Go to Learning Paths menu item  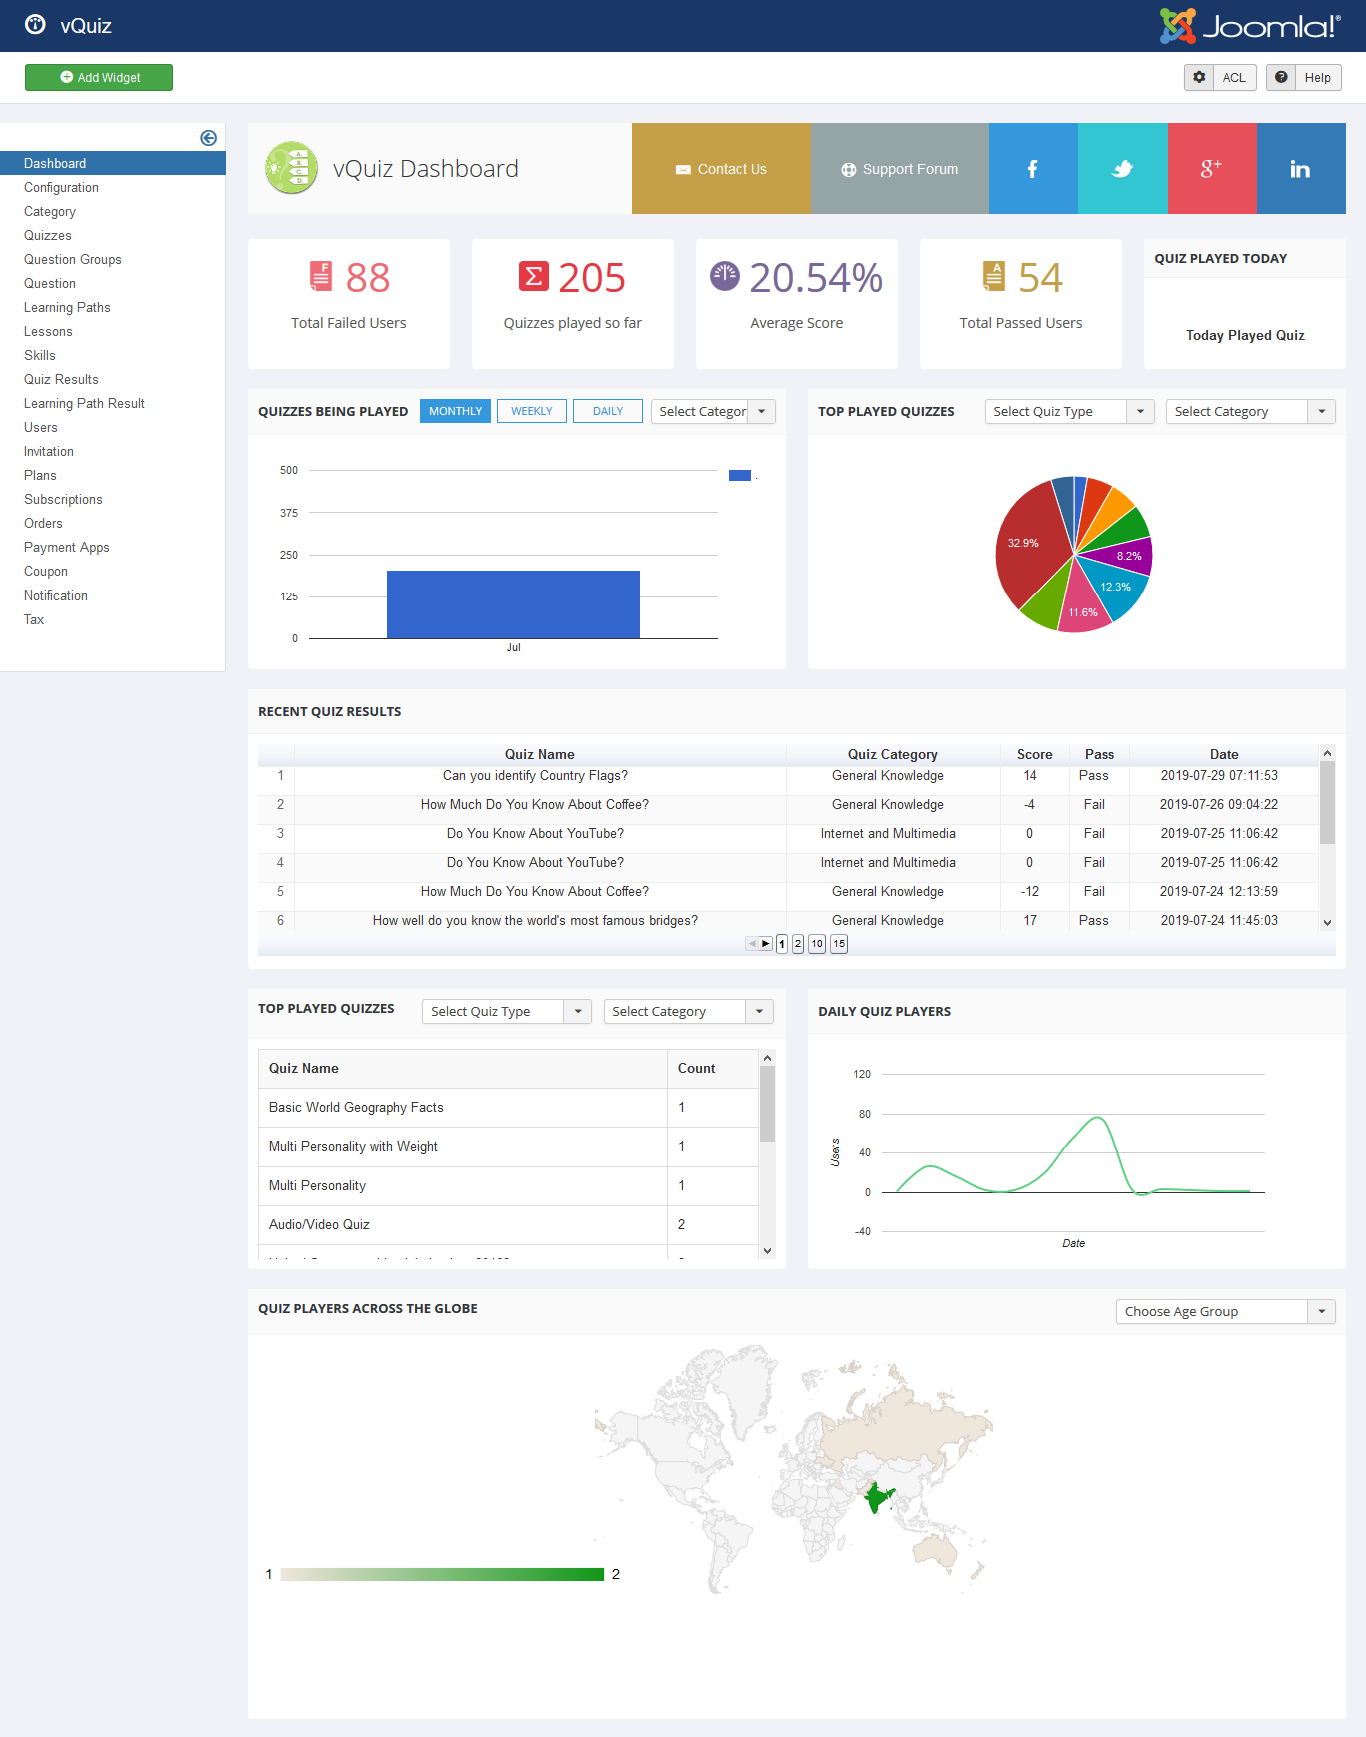point(67,307)
